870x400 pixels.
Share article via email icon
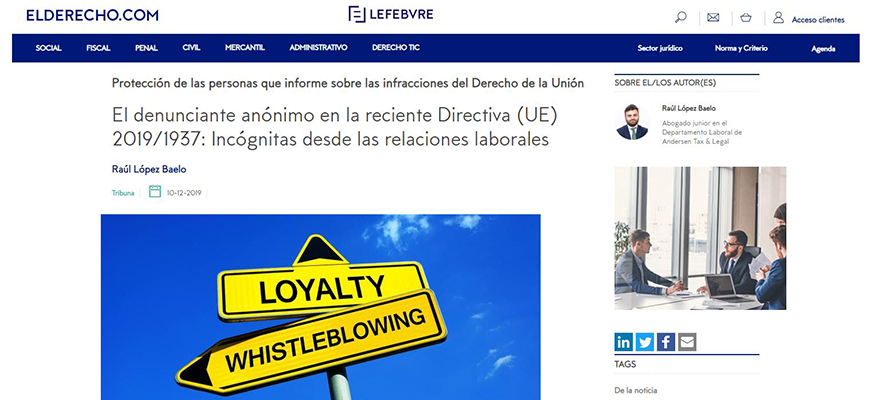(687, 342)
